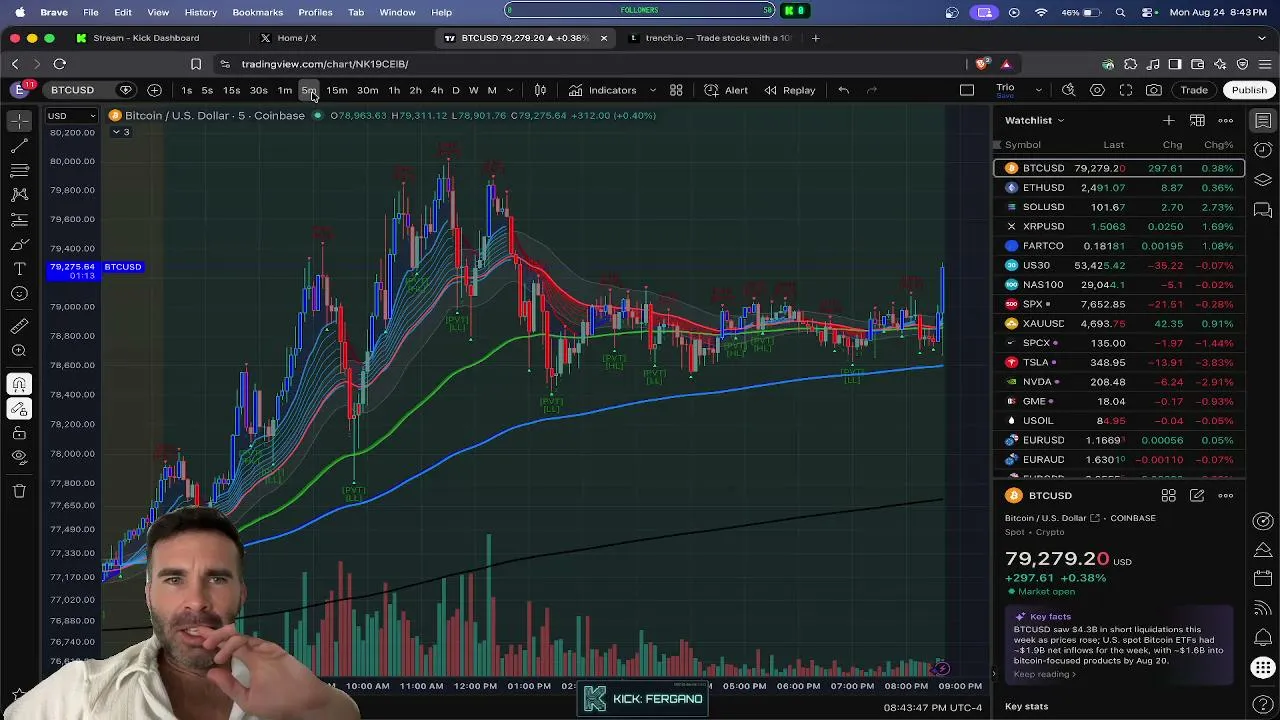Add a symbol to compare

point(154,90)
